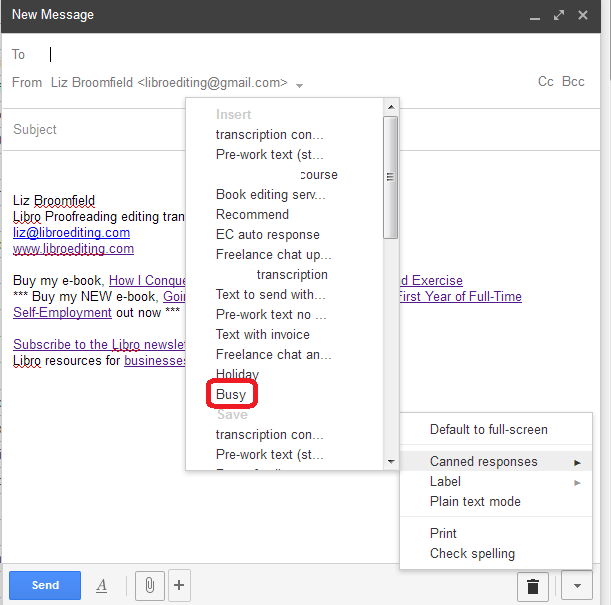Viewport: 611px width, 605px height.
Task: Insert the Holiday canned response
Action: pos(237,374)
